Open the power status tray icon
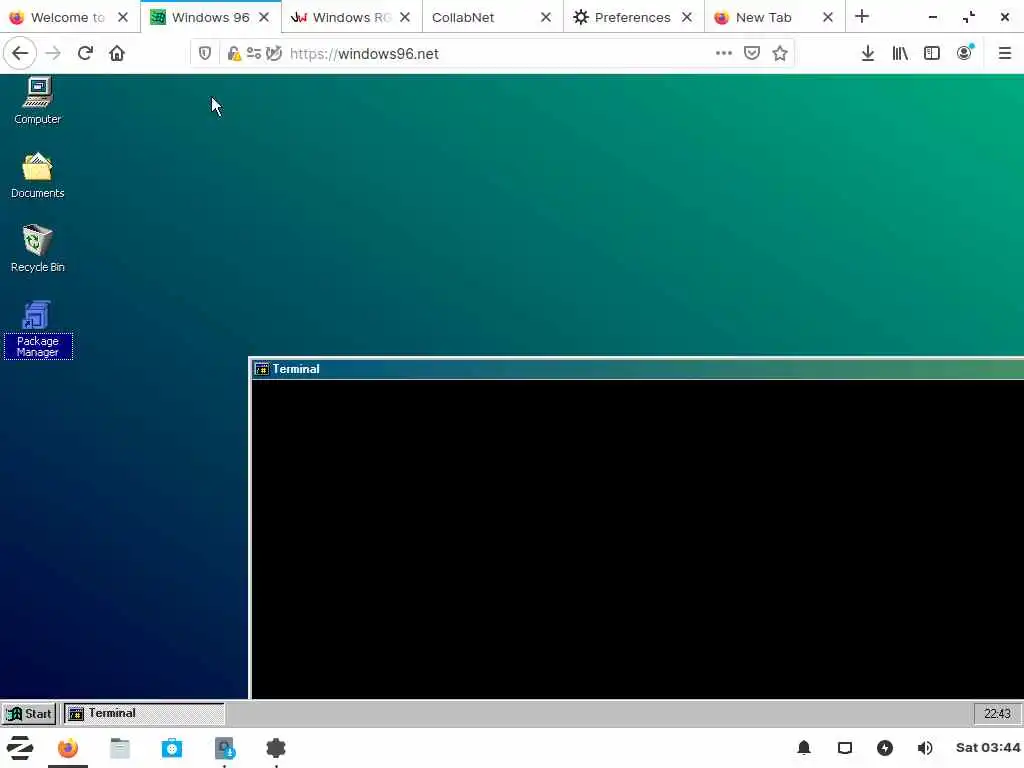 [885, 748]
